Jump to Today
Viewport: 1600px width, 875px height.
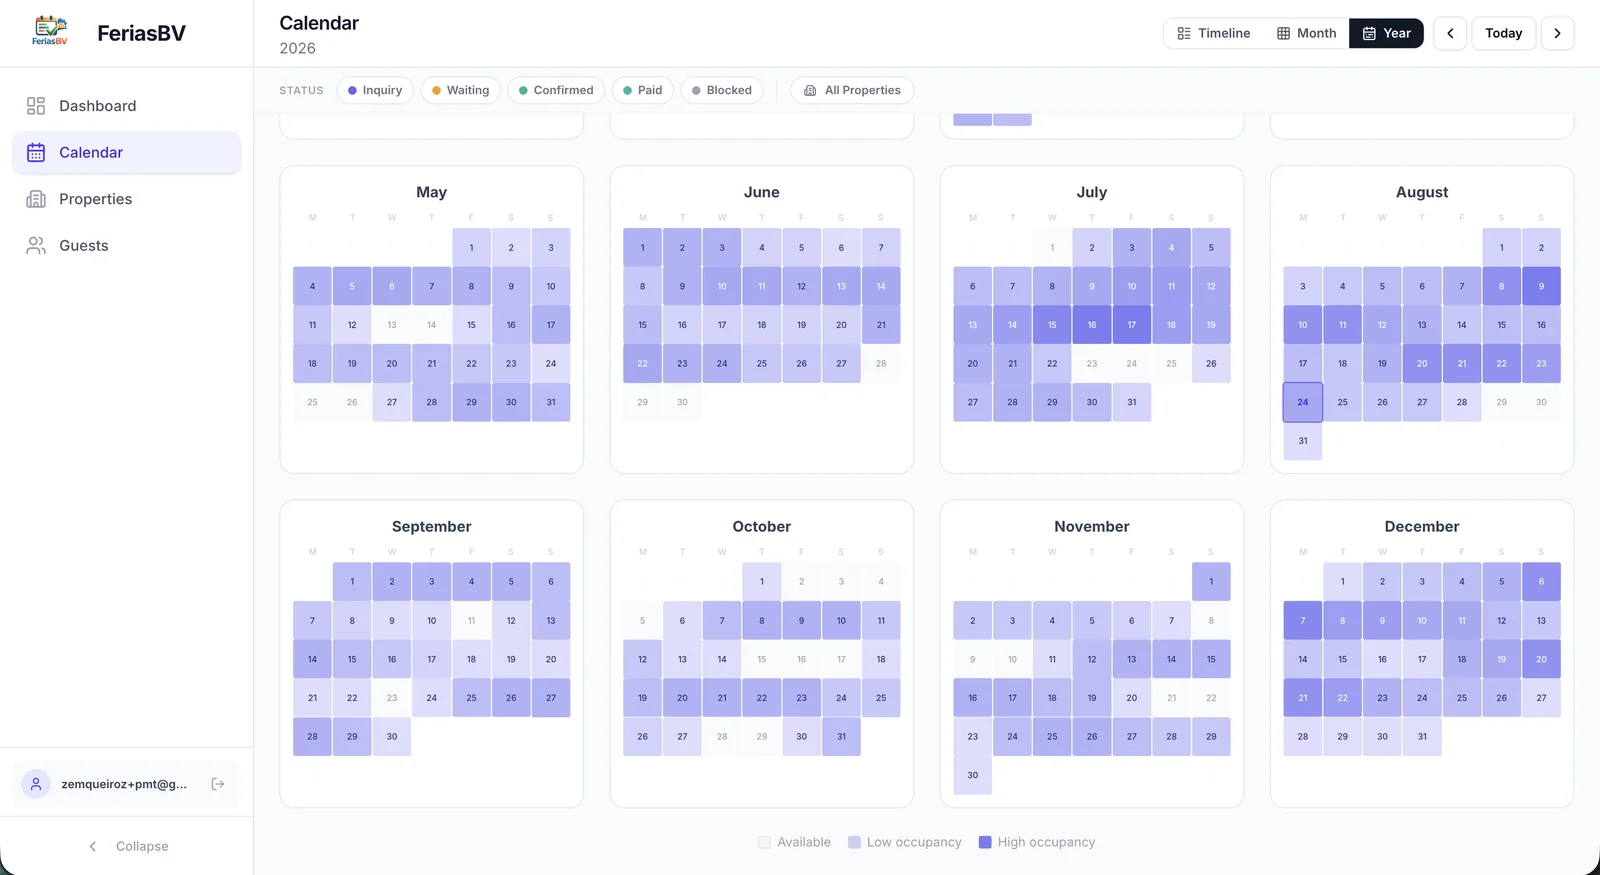pos(1503,33)
